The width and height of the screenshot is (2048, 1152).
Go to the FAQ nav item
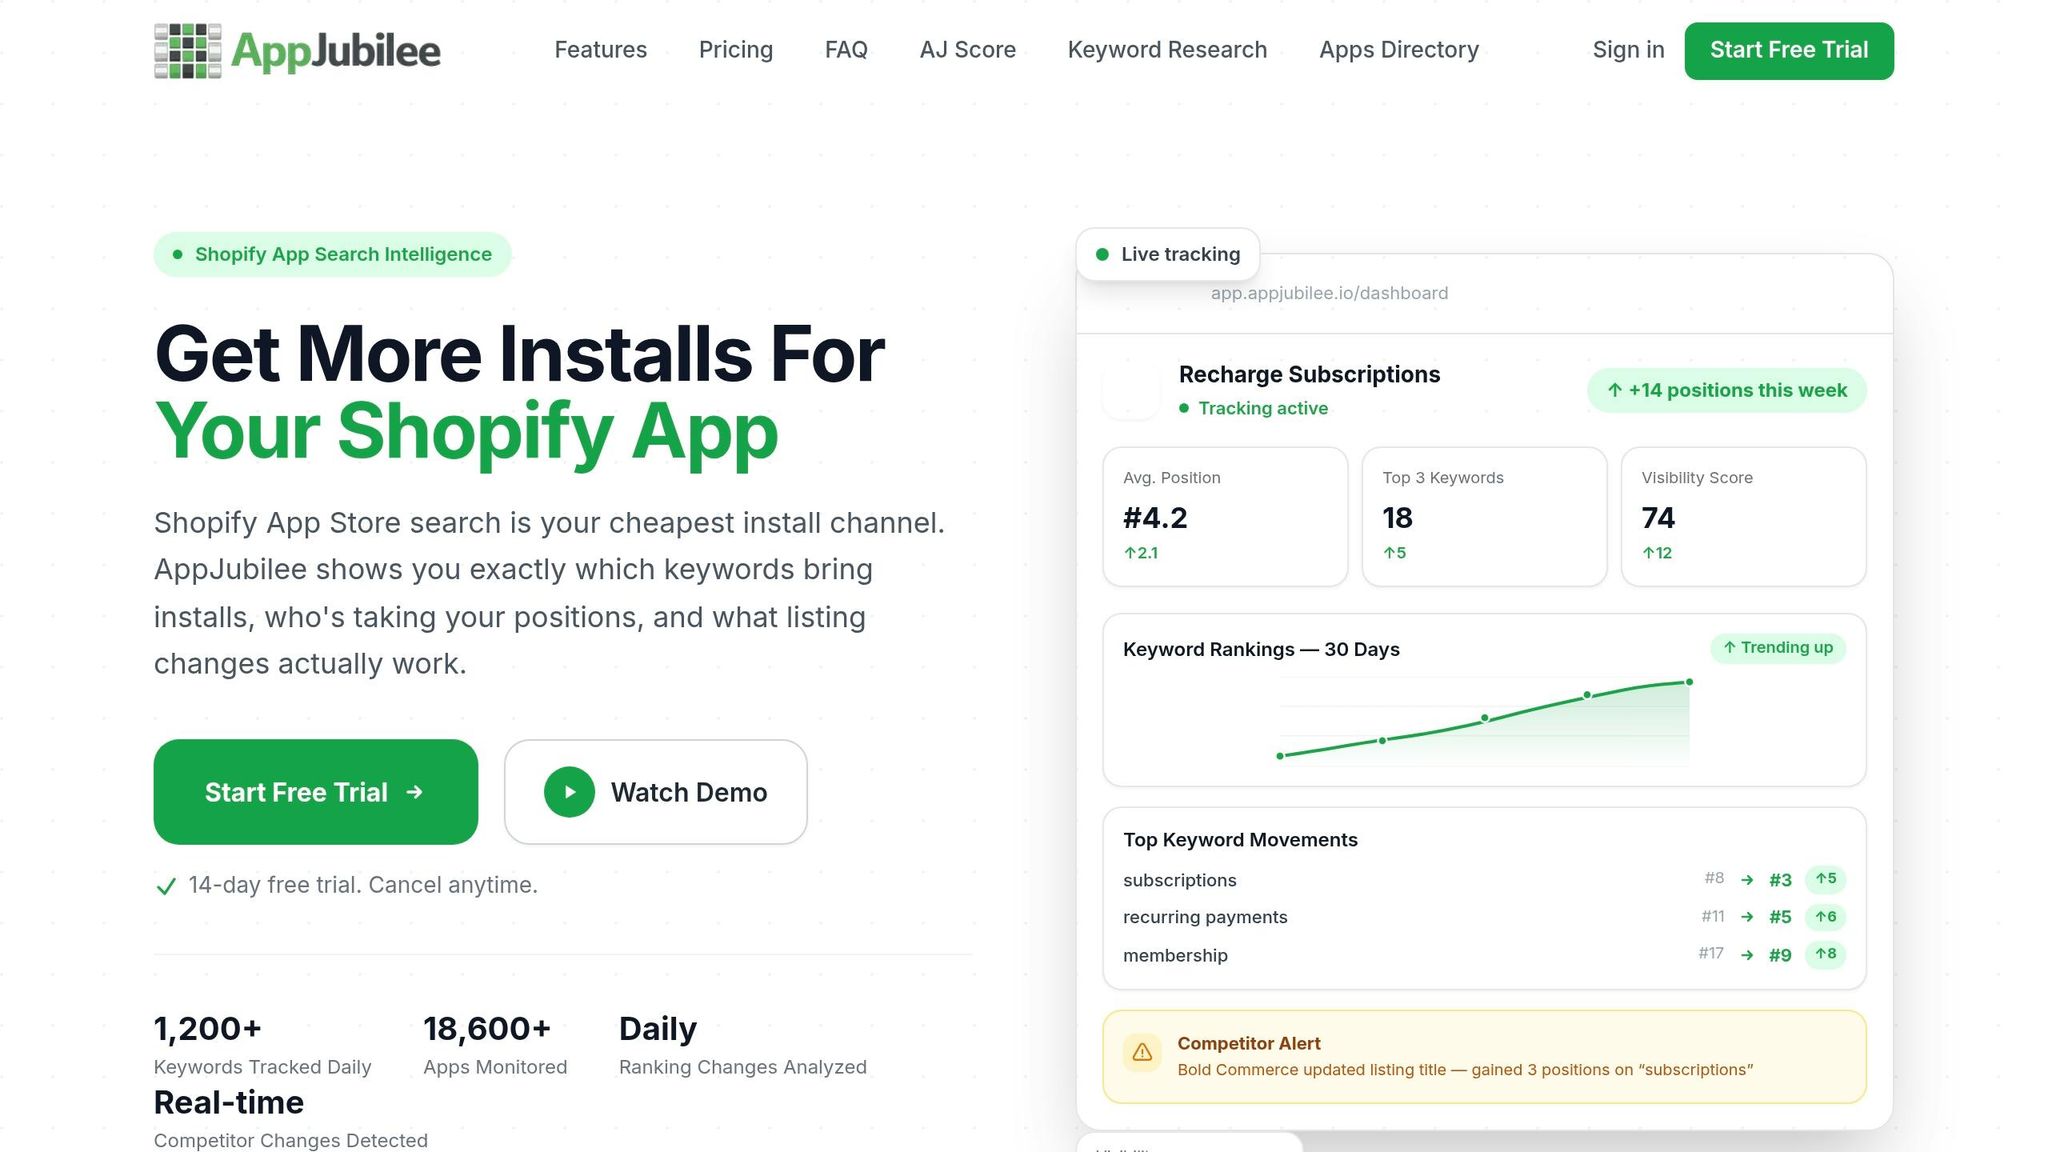[846, 50]
